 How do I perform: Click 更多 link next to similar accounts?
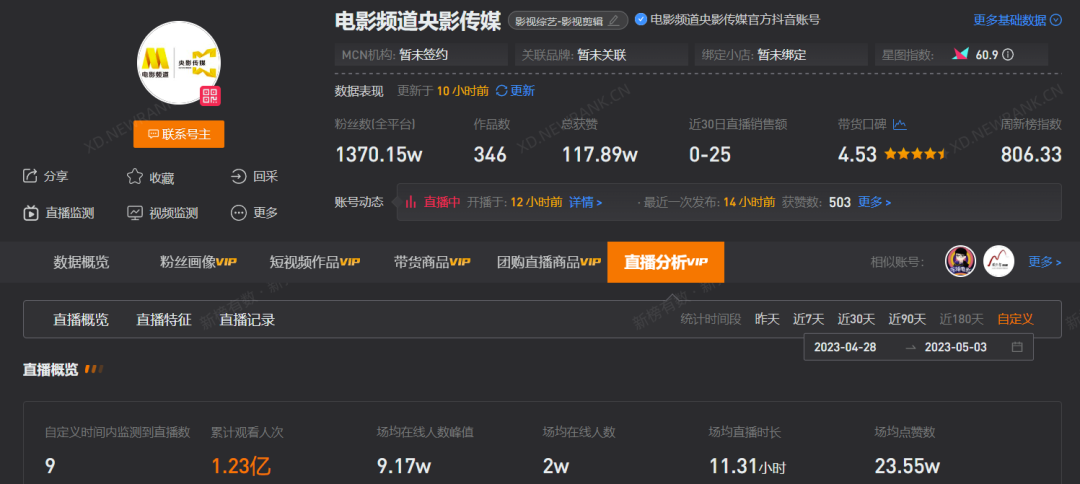tap(1045, 262)
